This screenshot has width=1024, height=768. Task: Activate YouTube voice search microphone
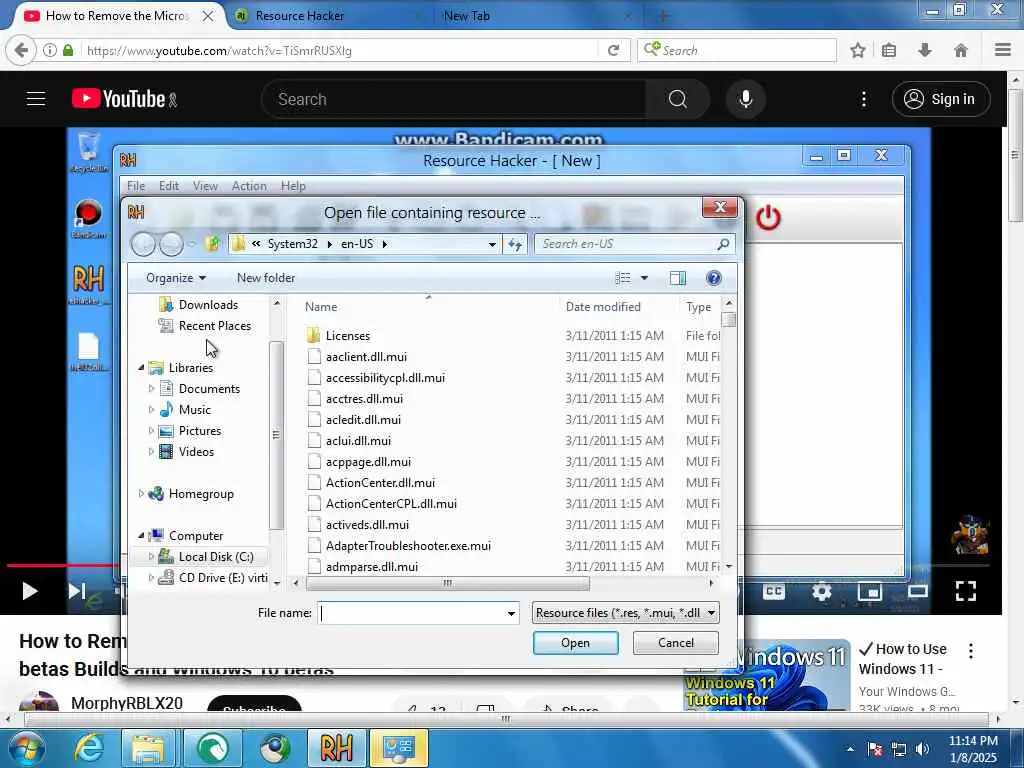pos(746,99)
